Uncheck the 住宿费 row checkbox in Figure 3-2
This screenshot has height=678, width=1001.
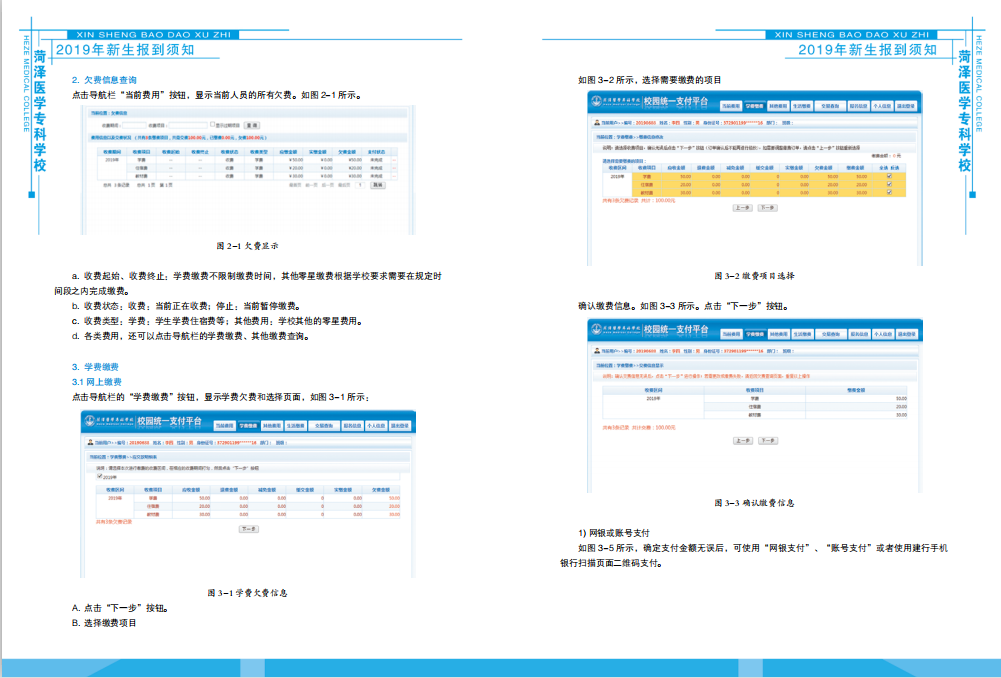pos(889,184)
